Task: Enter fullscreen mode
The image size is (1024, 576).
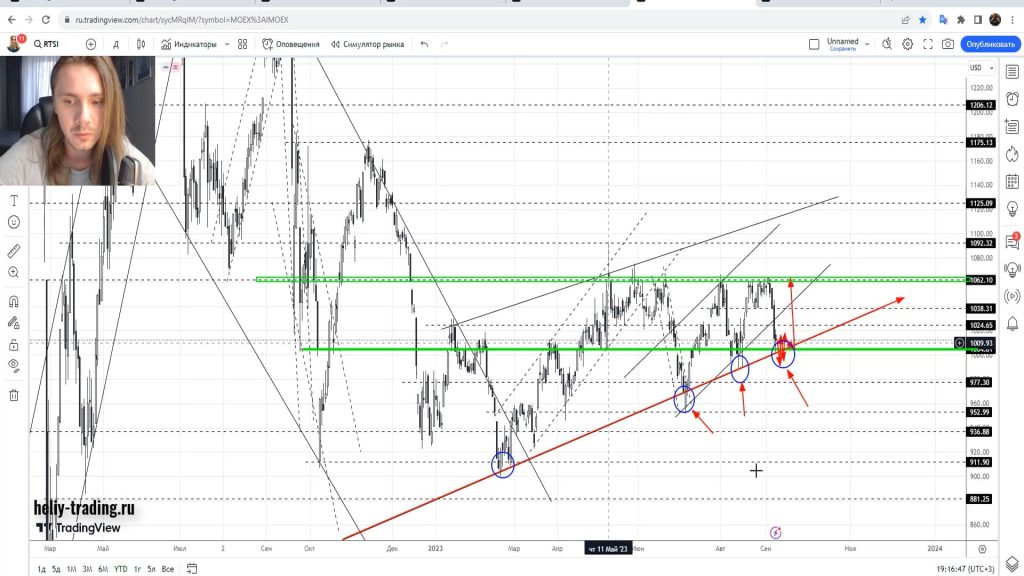Action: click(x=927, y=44)
